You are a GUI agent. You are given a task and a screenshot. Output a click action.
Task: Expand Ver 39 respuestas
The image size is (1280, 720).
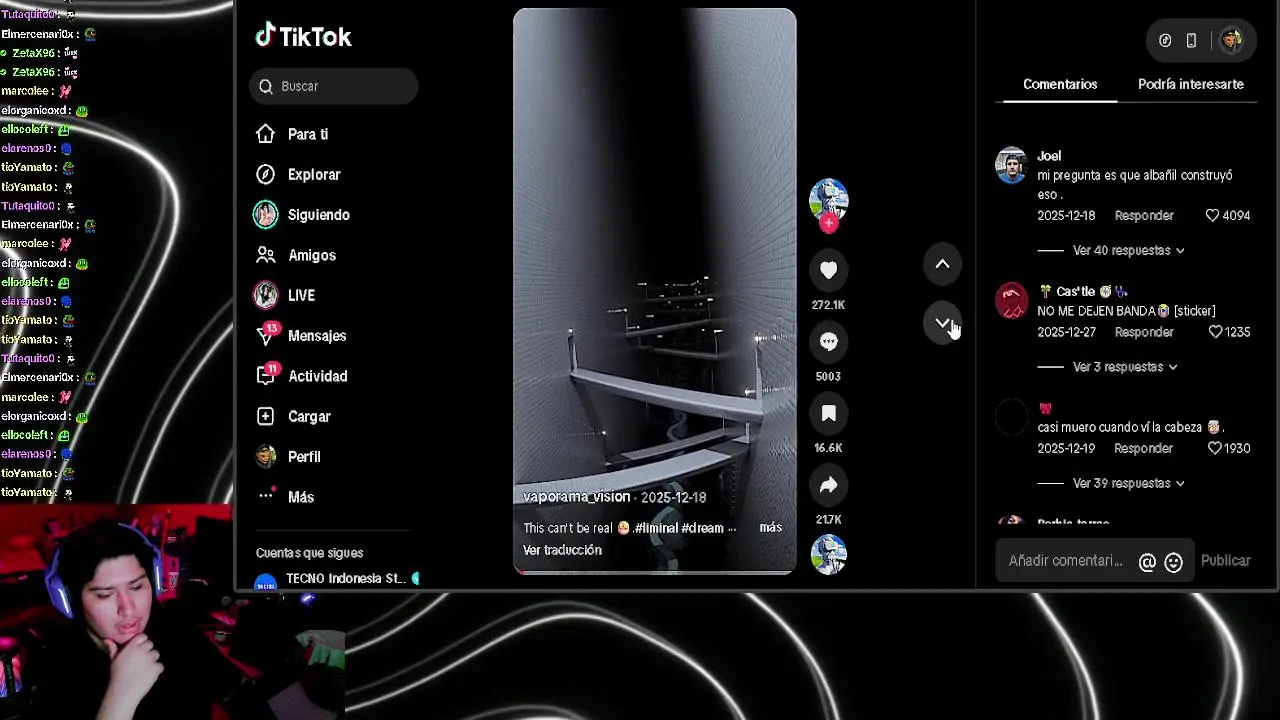(1128, 483)
